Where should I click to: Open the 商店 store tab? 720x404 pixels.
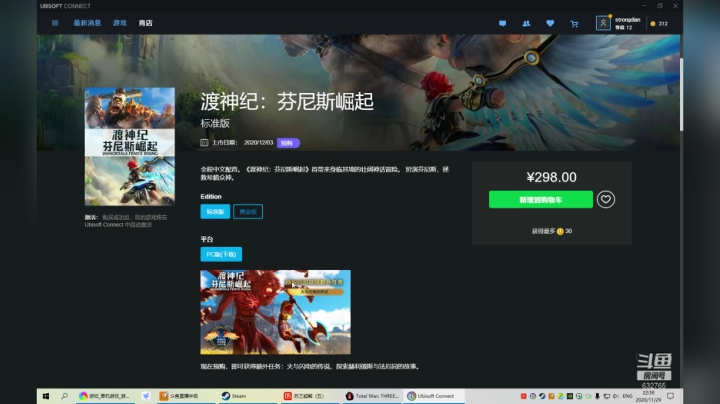tap(146, 23)
